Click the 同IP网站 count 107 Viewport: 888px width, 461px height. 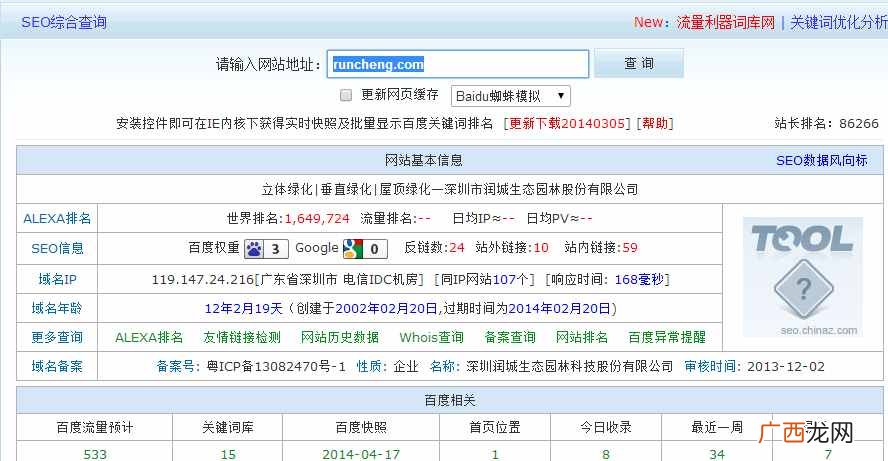(x=504, y=279)
